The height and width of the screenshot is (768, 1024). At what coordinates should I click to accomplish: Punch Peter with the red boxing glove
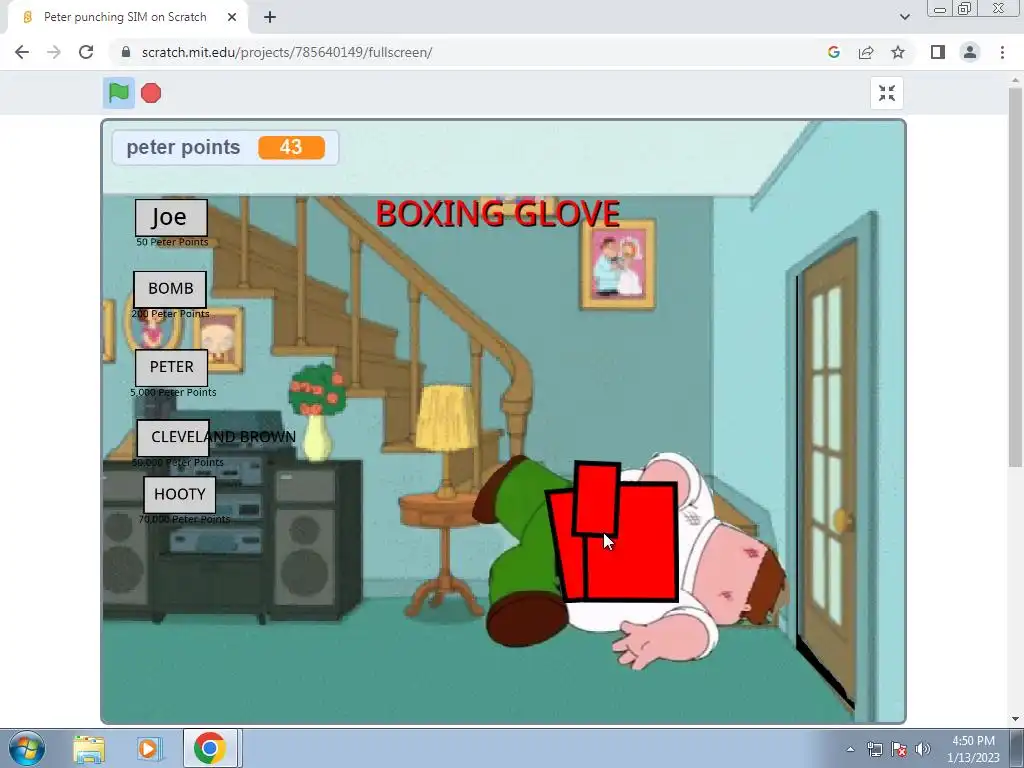click(612, 532)
